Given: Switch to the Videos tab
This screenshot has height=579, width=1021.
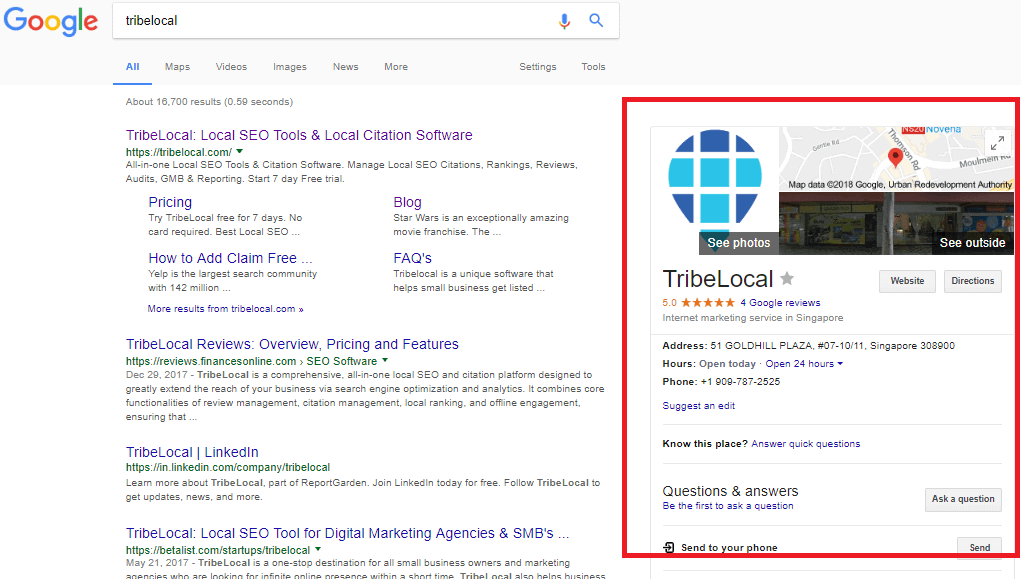Looking at the screenshot, I should tap(231, 66).
